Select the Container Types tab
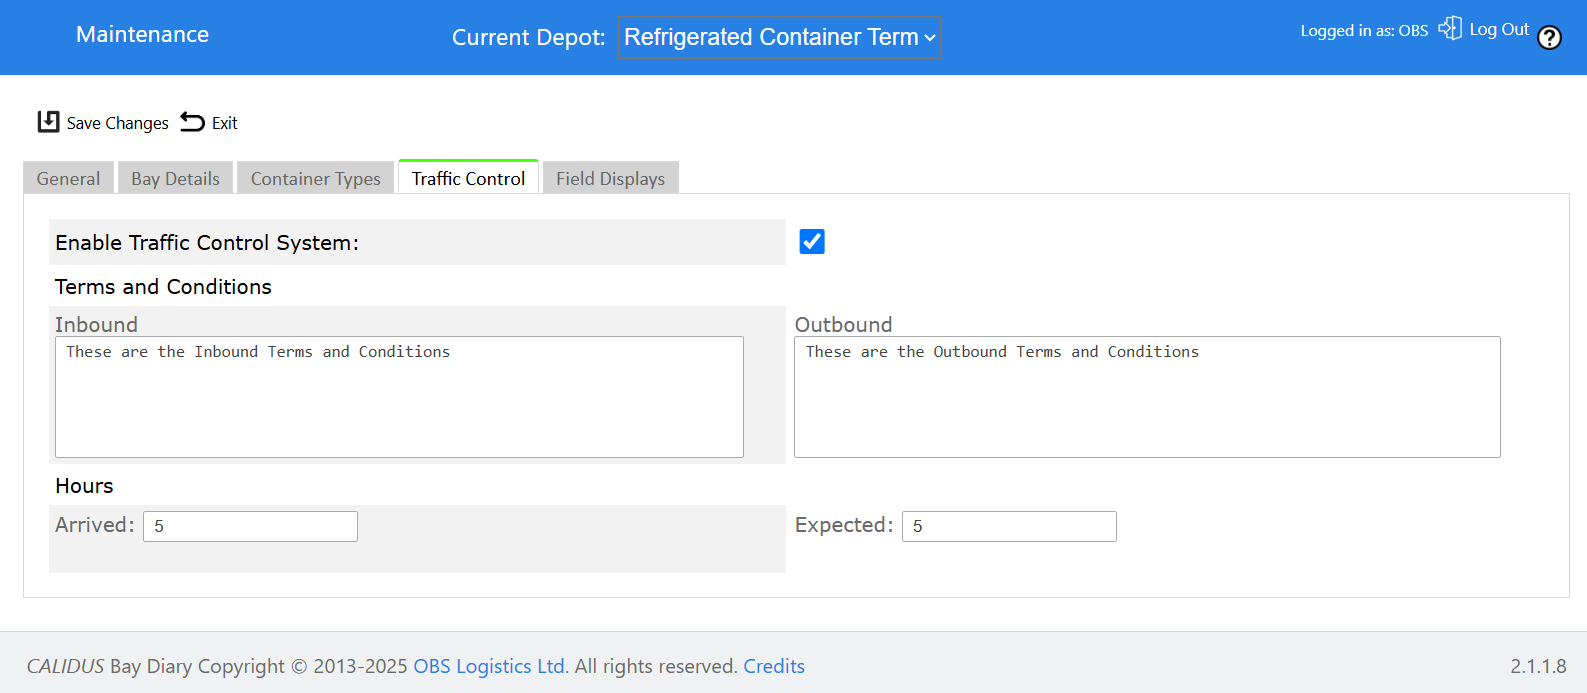This screenshot has width=1587, height=693. click(315, 178)
